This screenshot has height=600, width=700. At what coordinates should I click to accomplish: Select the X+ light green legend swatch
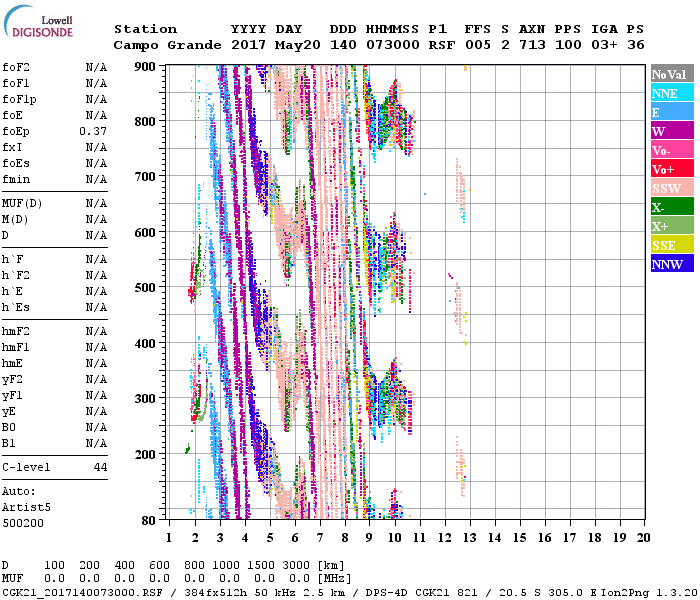point(670,227)
